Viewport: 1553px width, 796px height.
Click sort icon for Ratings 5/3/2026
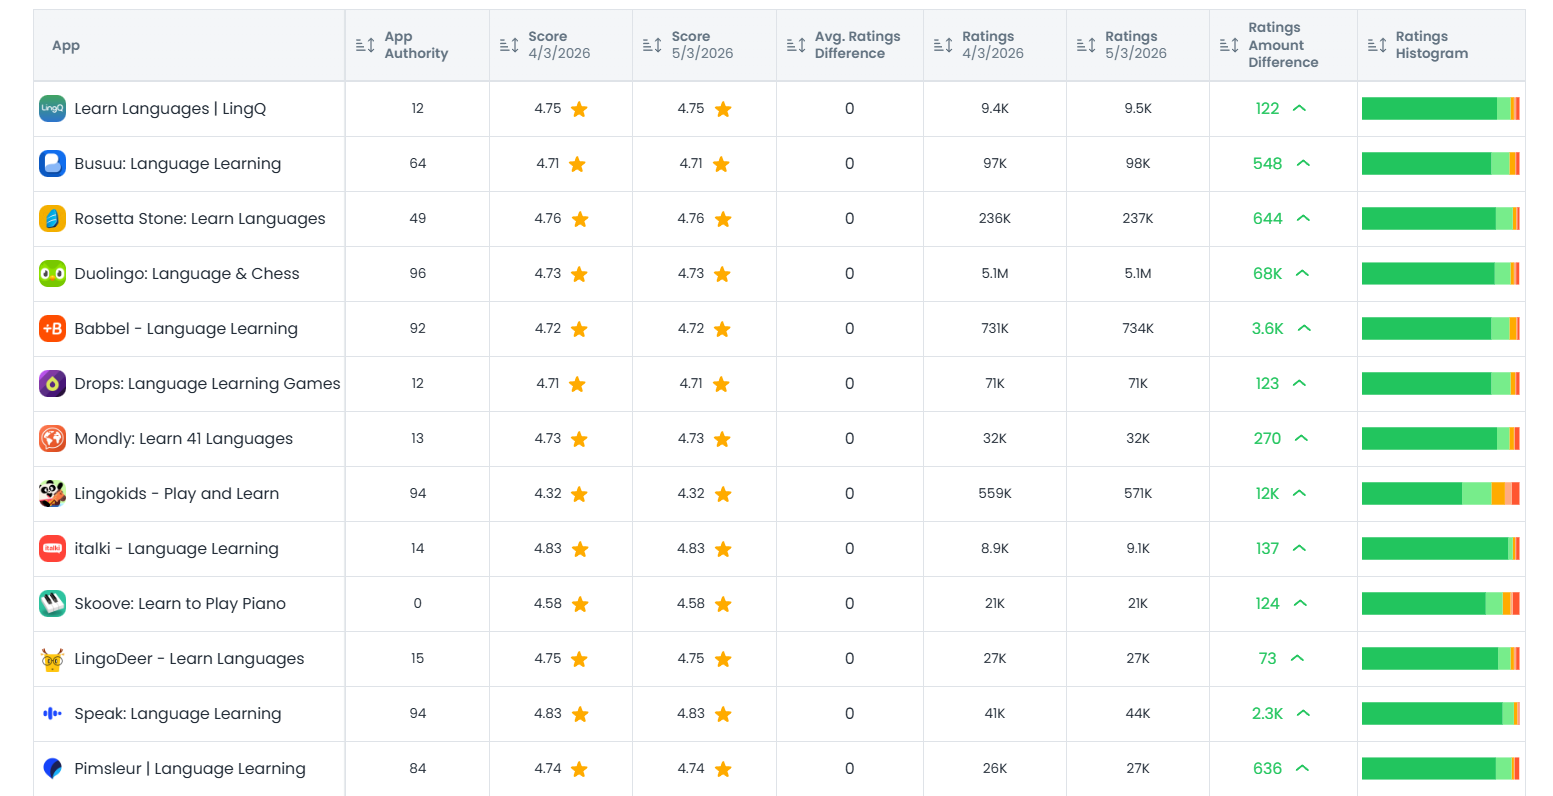[x=1086, y=45]
